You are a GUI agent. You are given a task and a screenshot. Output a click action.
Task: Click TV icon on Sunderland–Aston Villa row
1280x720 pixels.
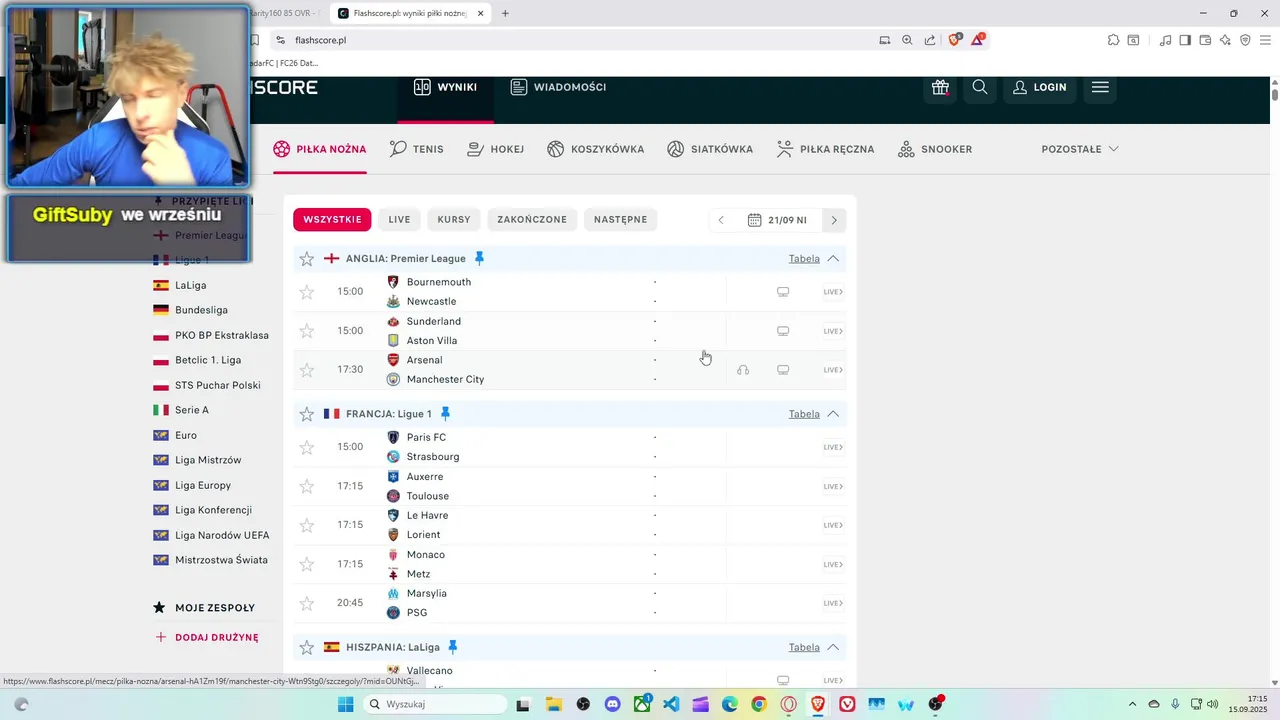click(783, 331)
